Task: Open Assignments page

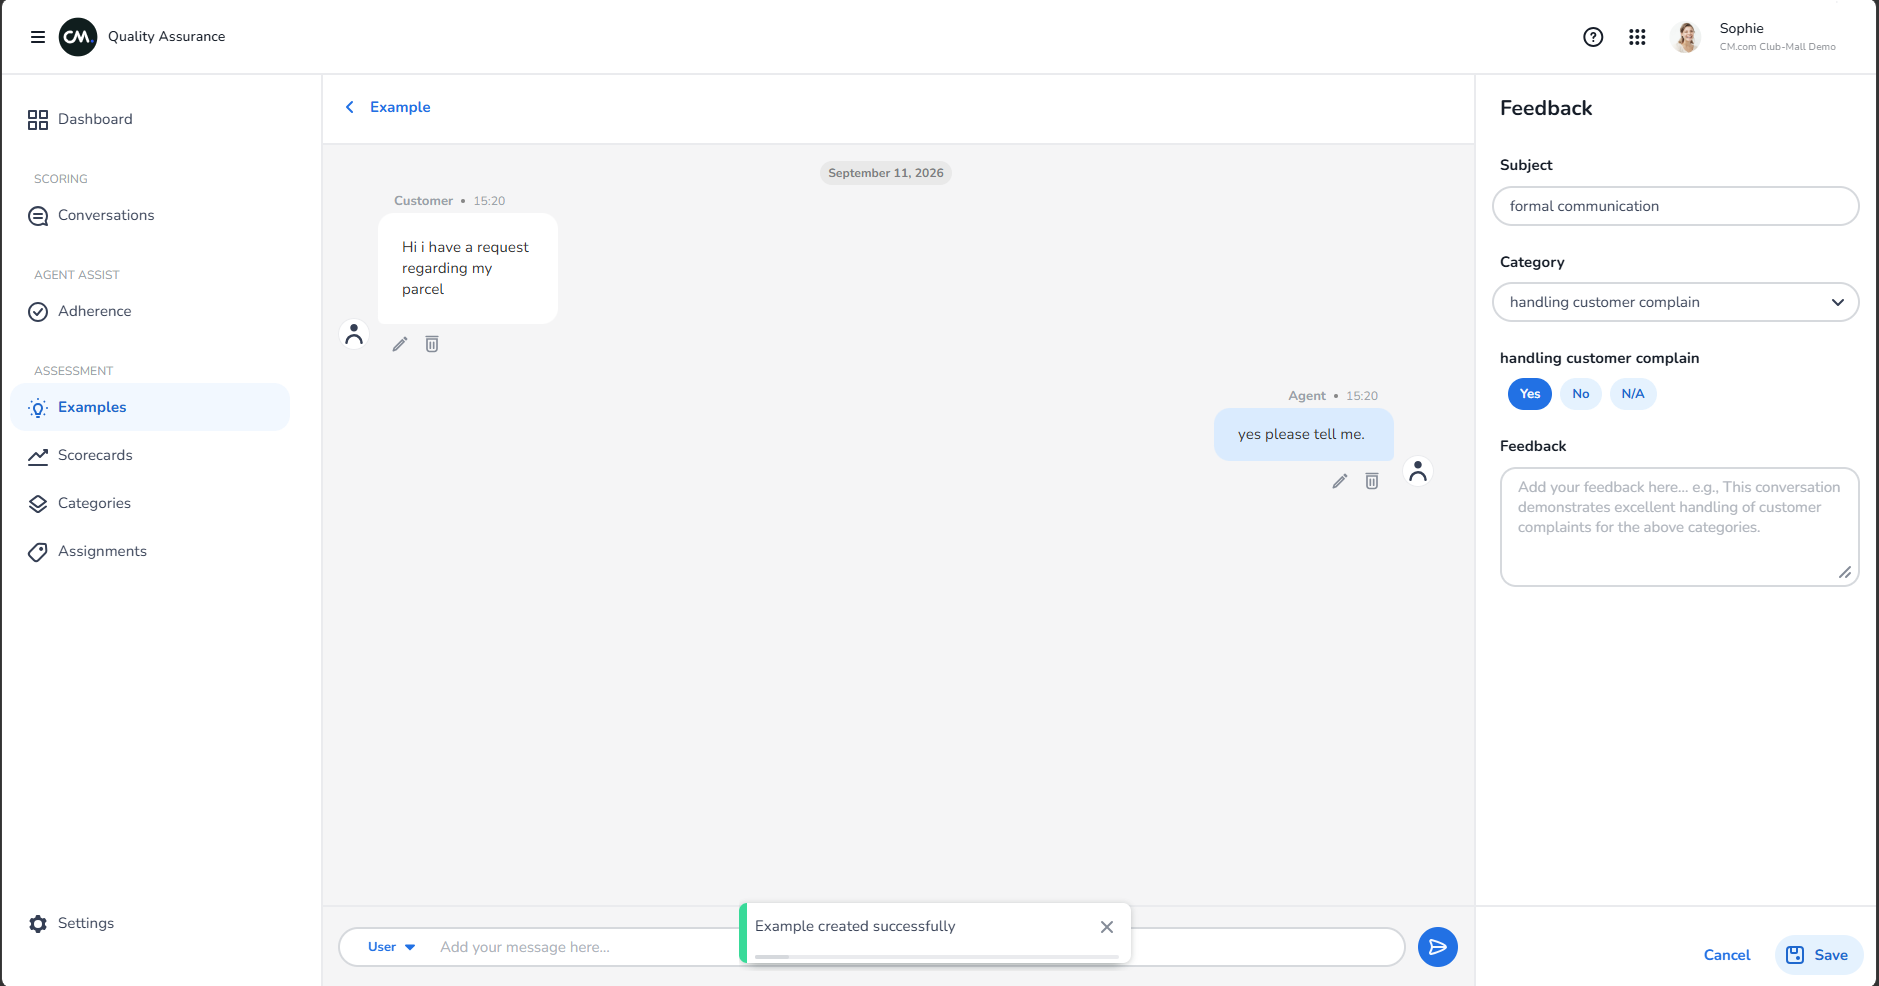Action: tap(150, 551)
